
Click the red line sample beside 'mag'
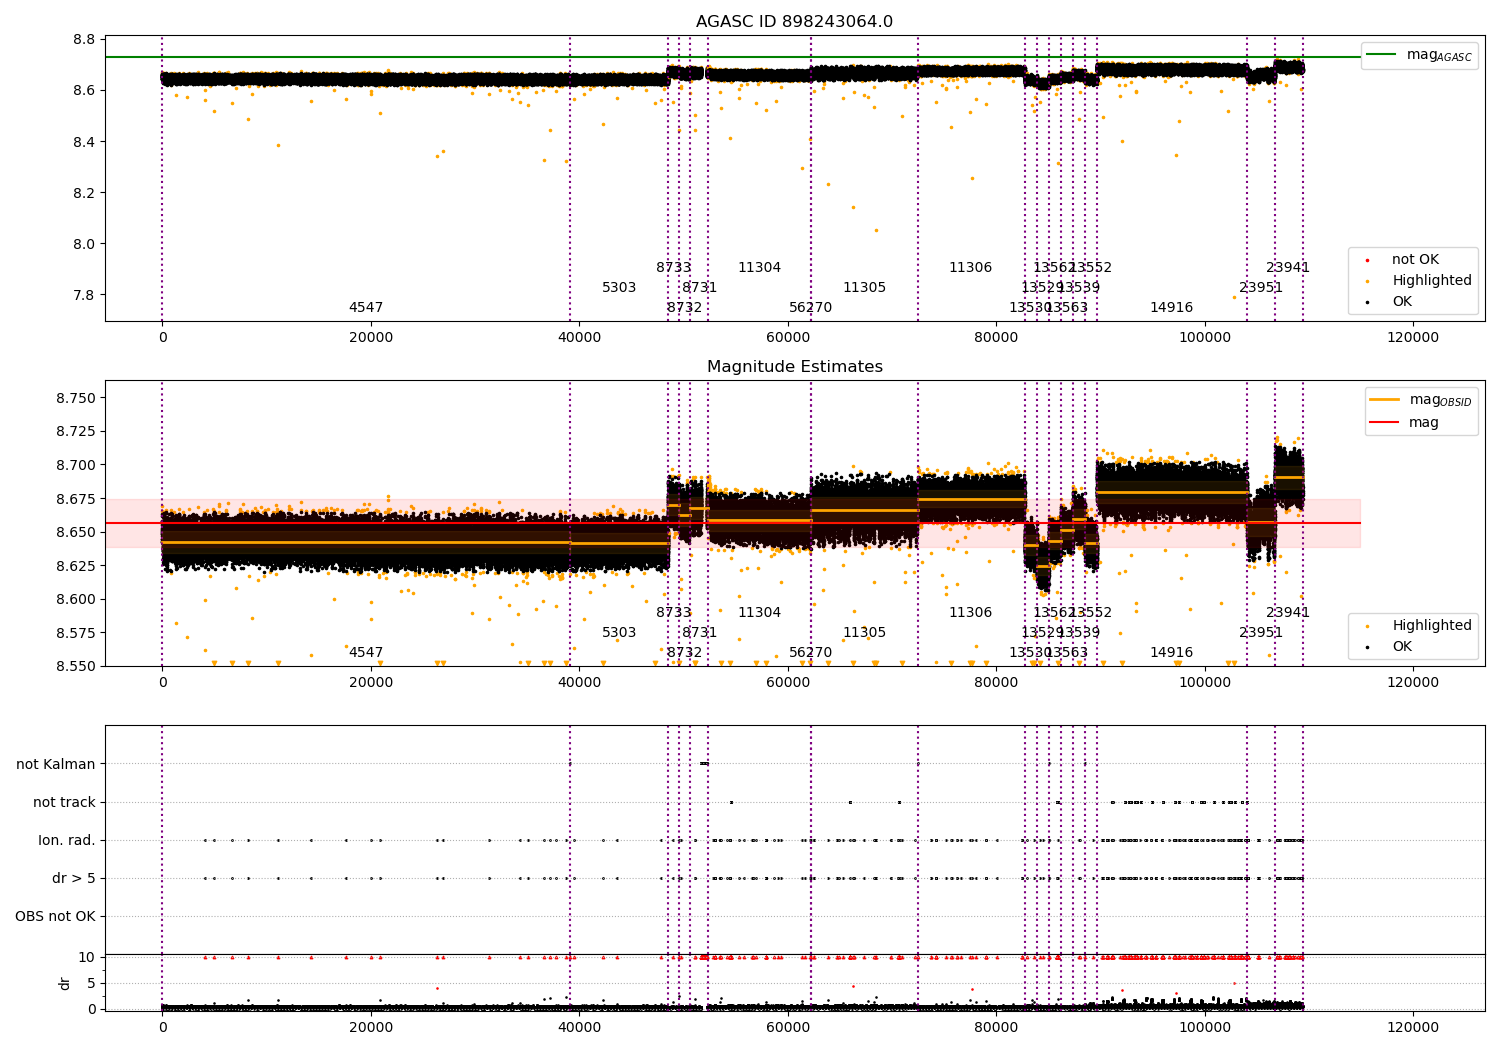point(1384,423)
